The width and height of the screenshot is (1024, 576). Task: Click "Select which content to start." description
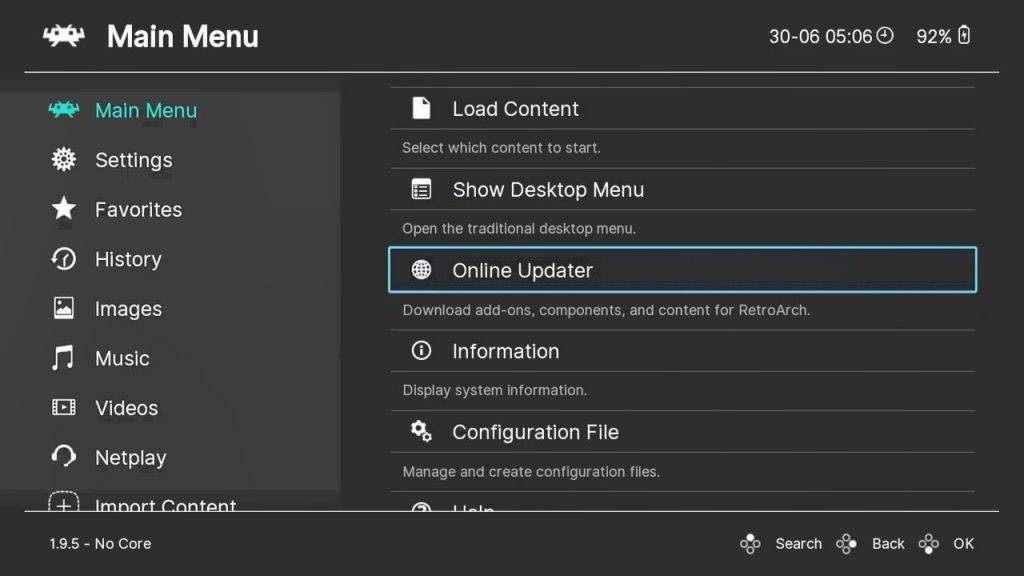(x=502, y=148)
